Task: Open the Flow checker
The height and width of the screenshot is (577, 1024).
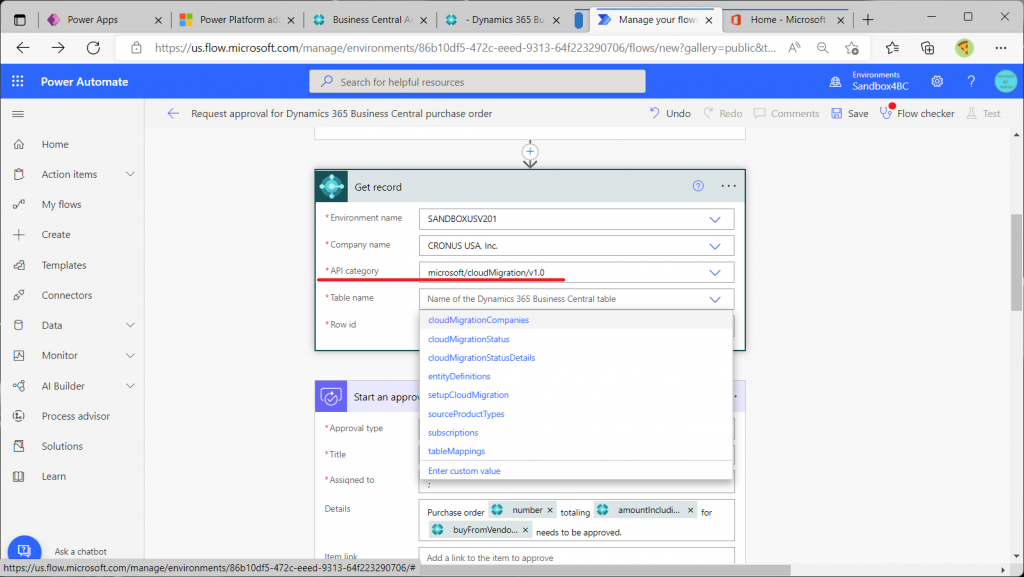Action: click(917, 114)
